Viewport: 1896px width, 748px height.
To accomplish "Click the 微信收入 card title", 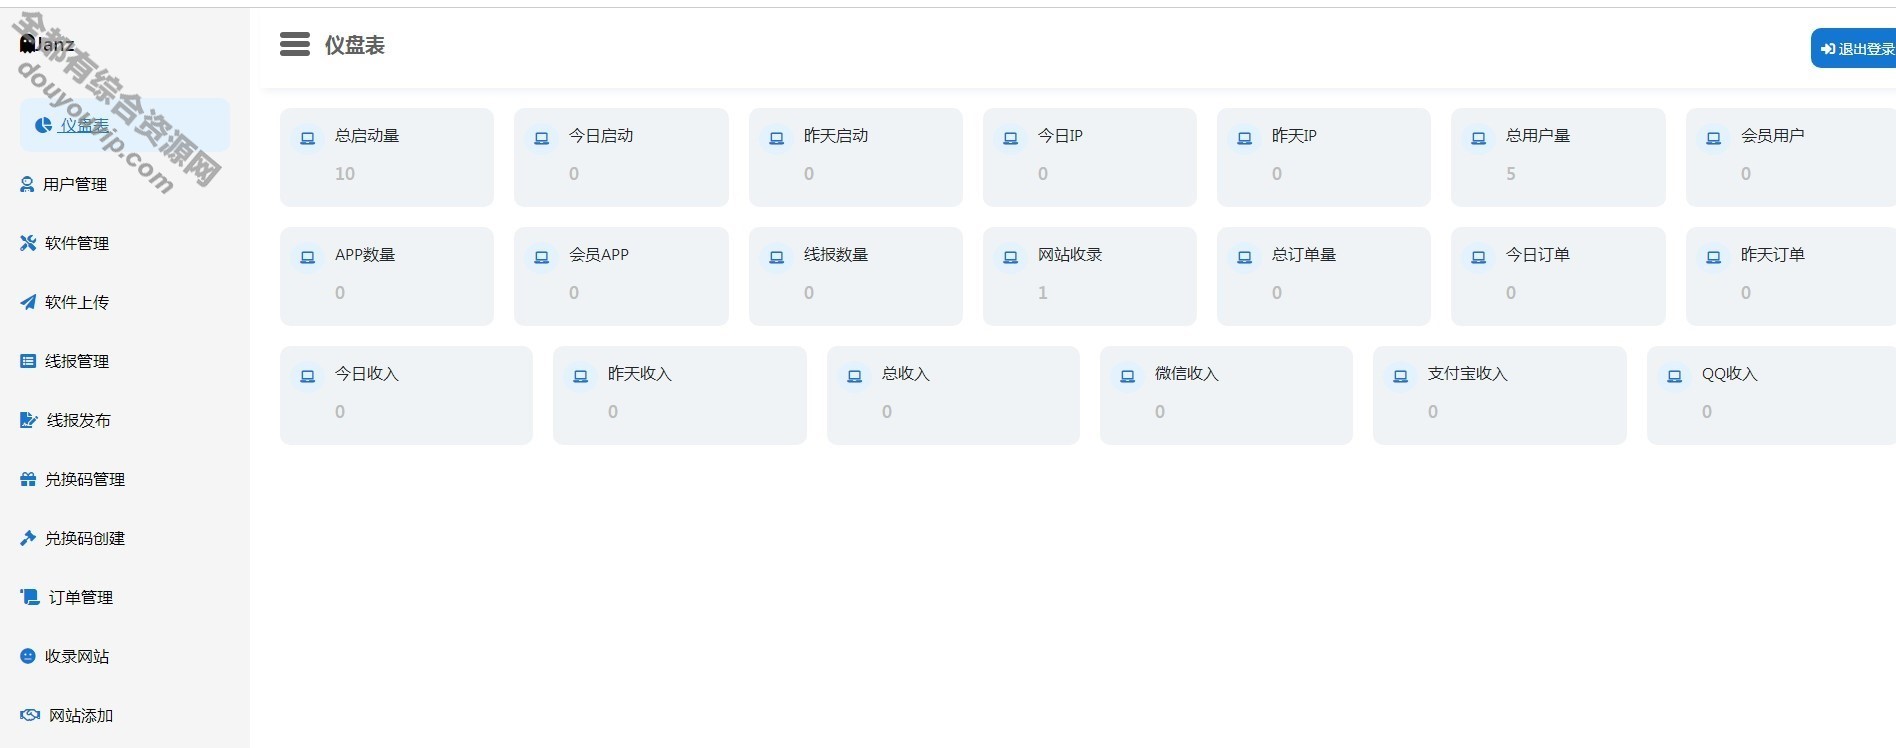I will tap(1186, 373).
